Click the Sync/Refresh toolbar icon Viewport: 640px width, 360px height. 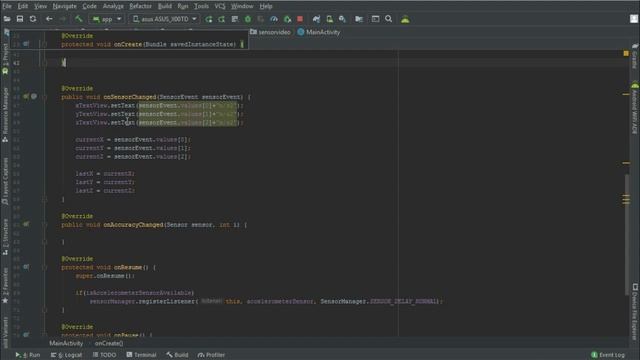(33, 19)
